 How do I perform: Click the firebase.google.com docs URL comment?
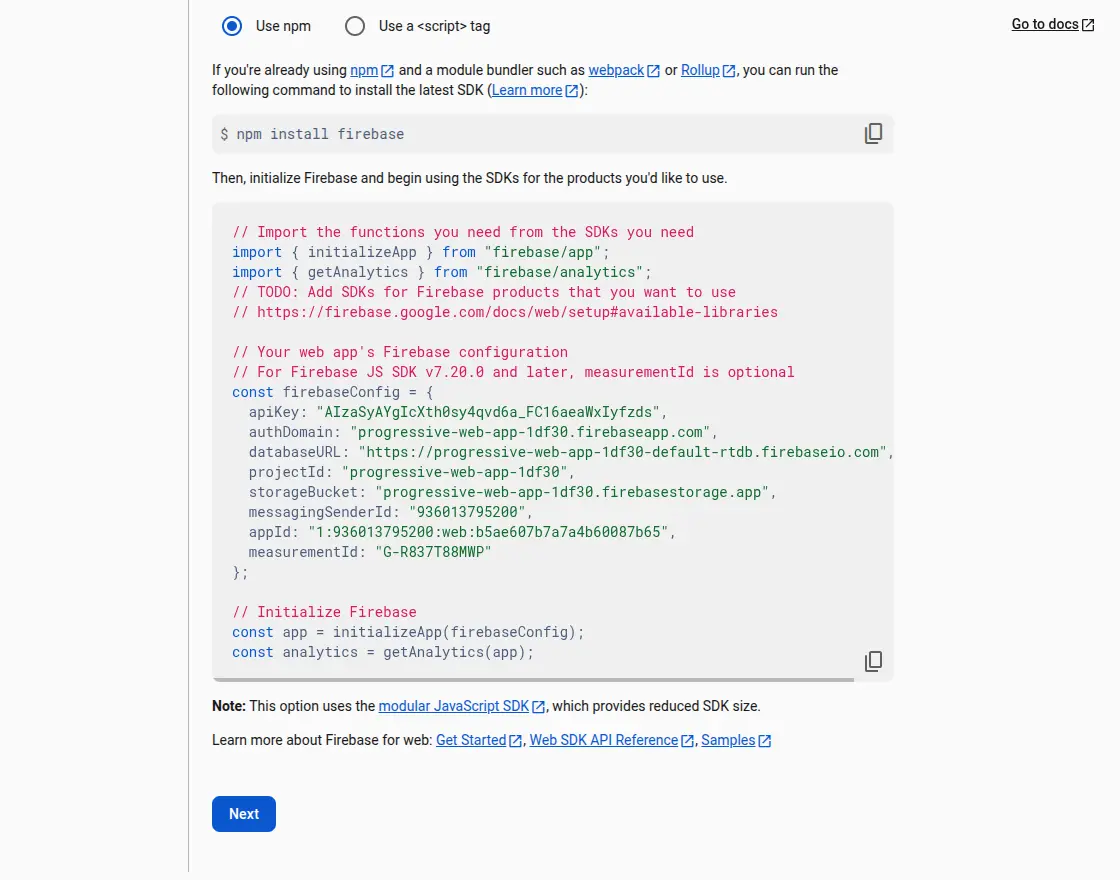click(505, 312)
